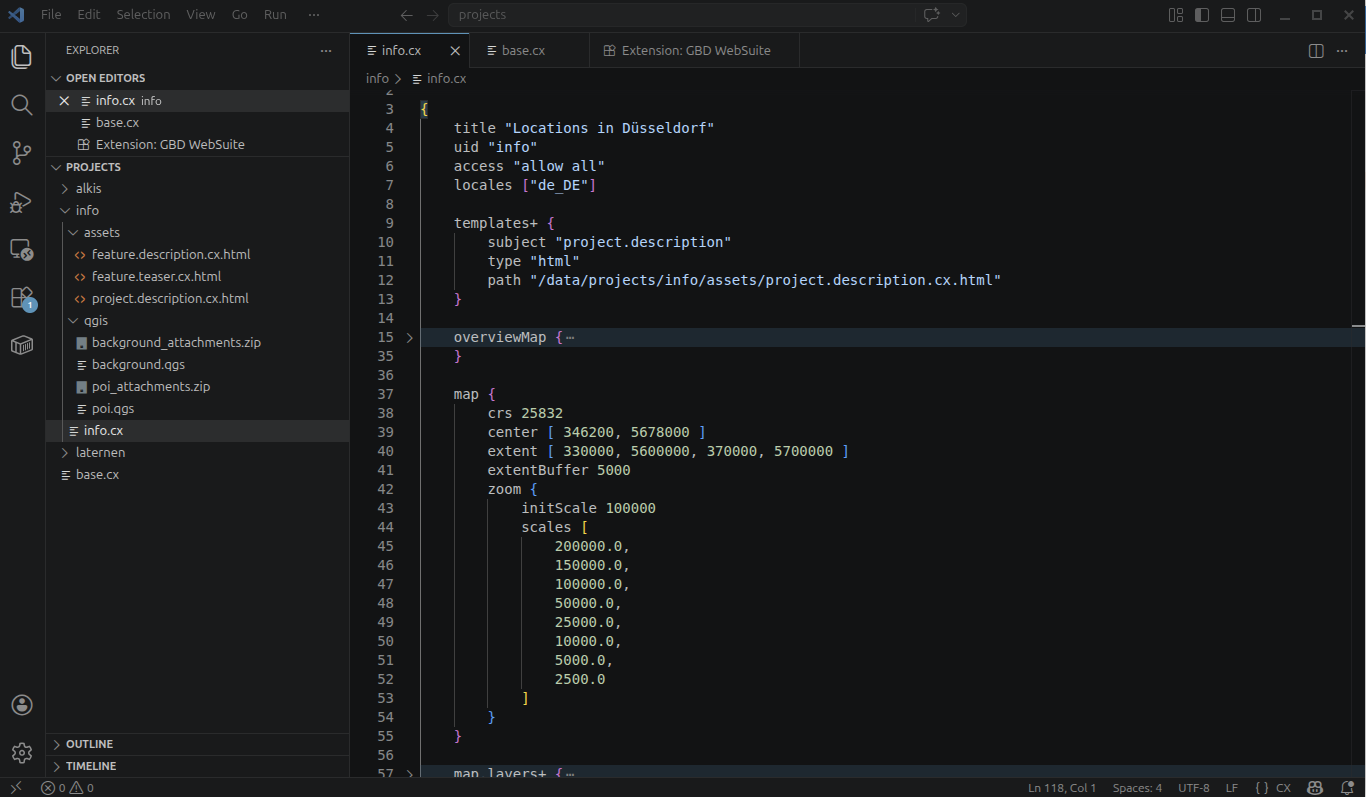Open the Selection menu
This screenshot has width=1366, height=797.
click(143, 15)
